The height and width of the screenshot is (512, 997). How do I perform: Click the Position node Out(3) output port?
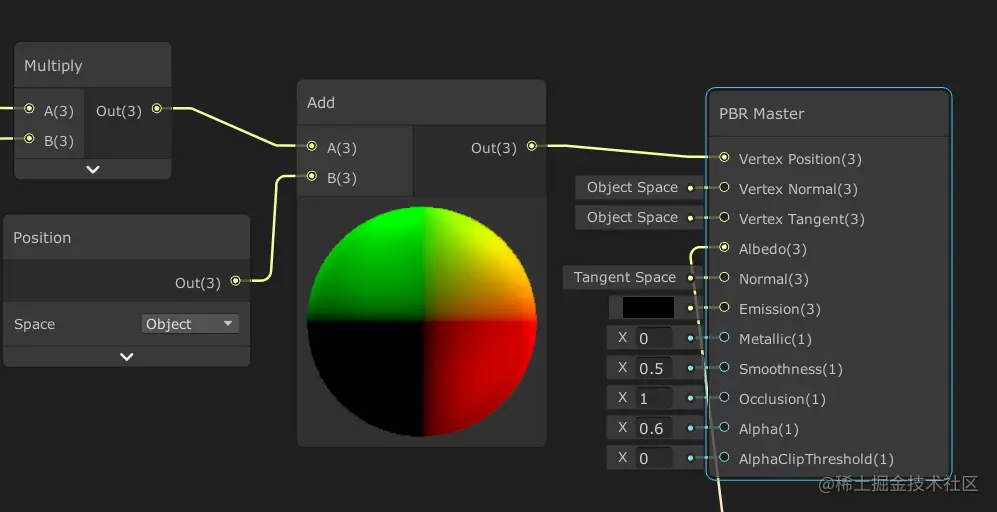point(235,280)
